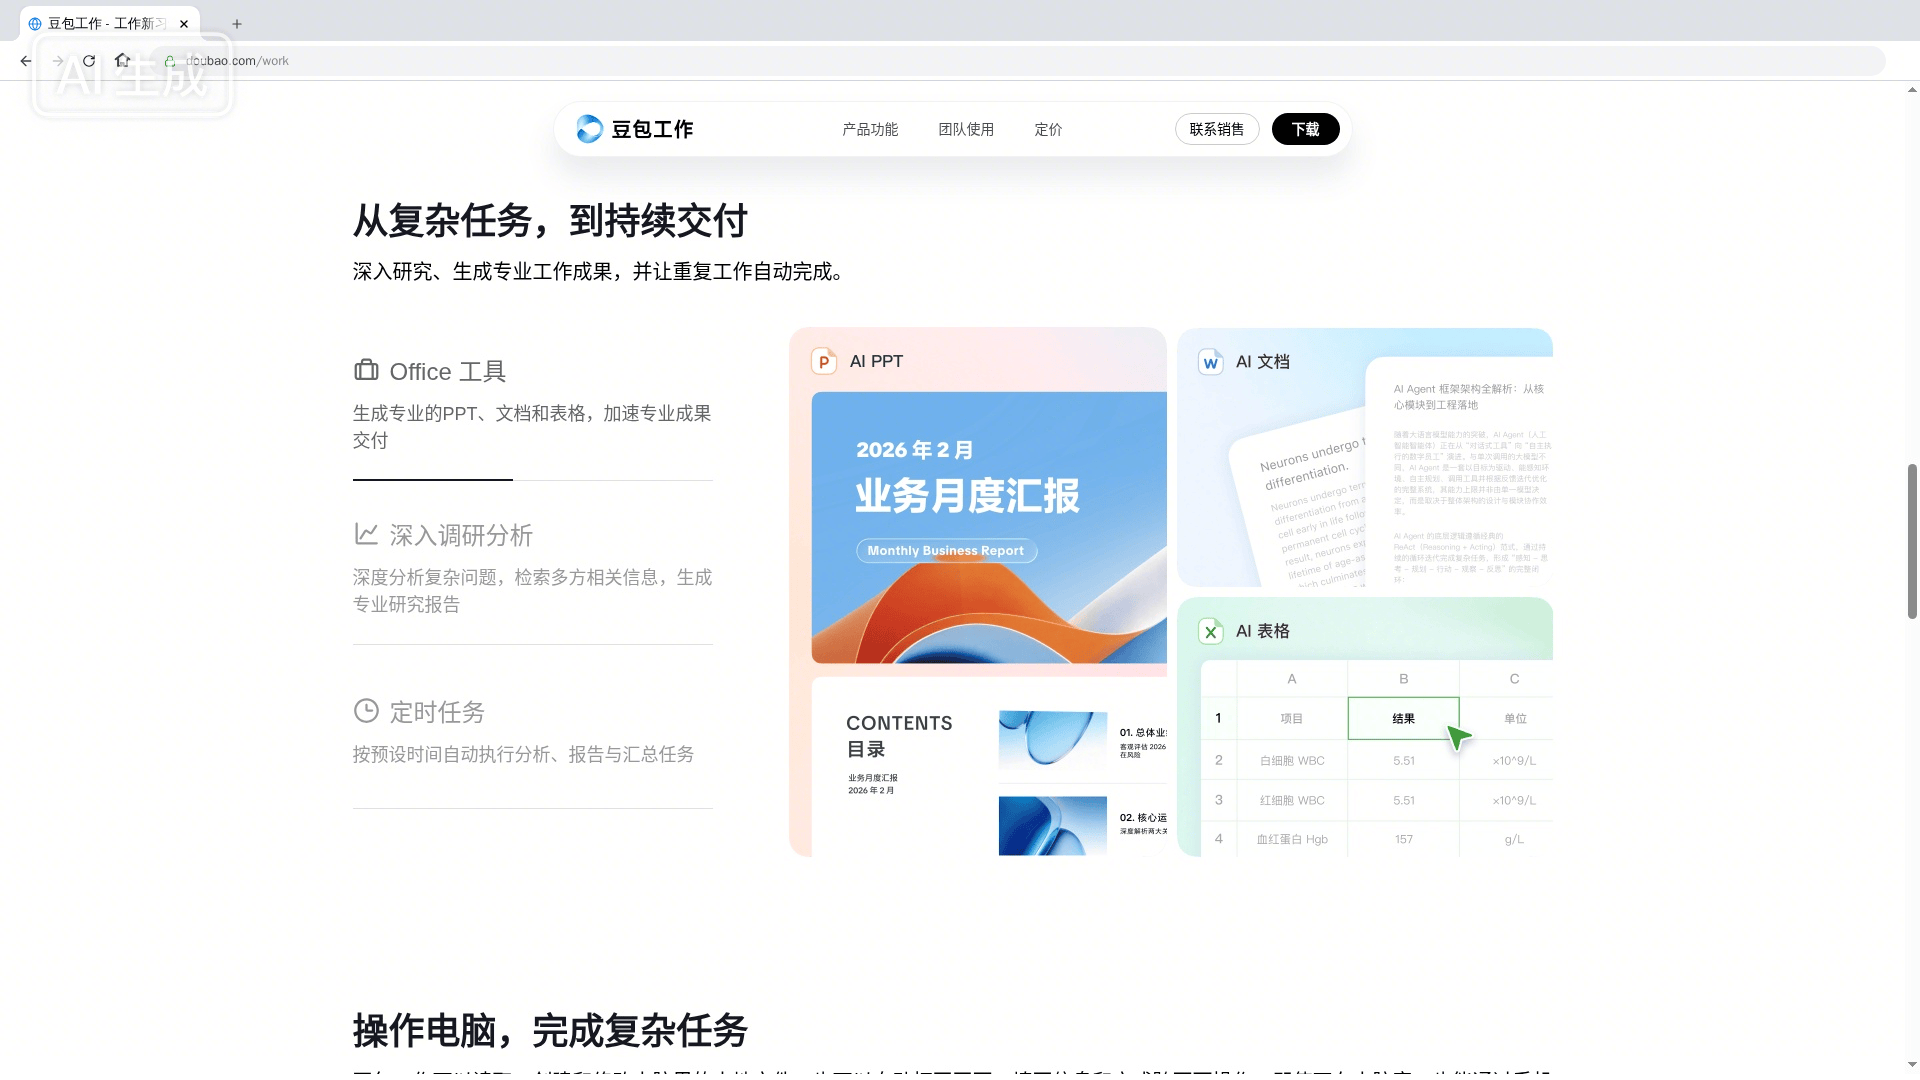1920x1080 pixels.
Task: Click the g/L unit cell
Action: 1514,839
